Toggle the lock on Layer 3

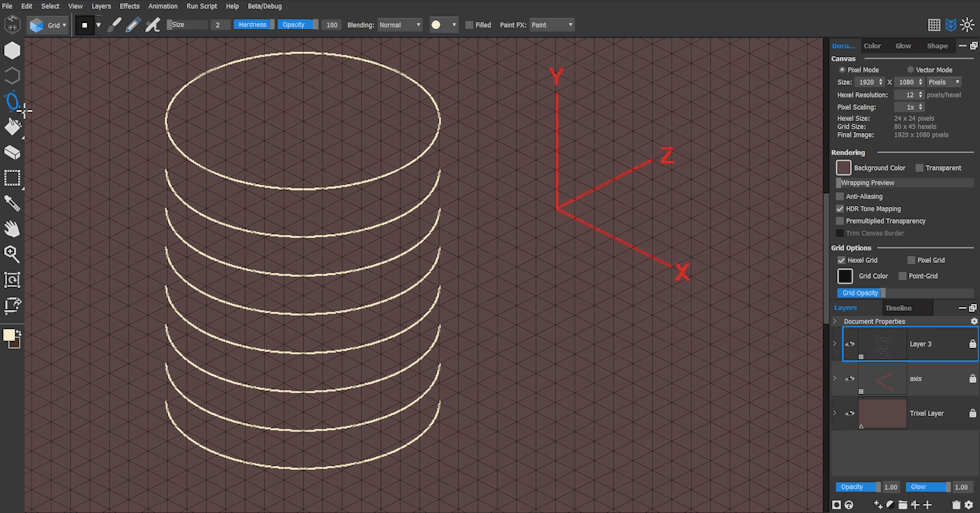point(972,344)
